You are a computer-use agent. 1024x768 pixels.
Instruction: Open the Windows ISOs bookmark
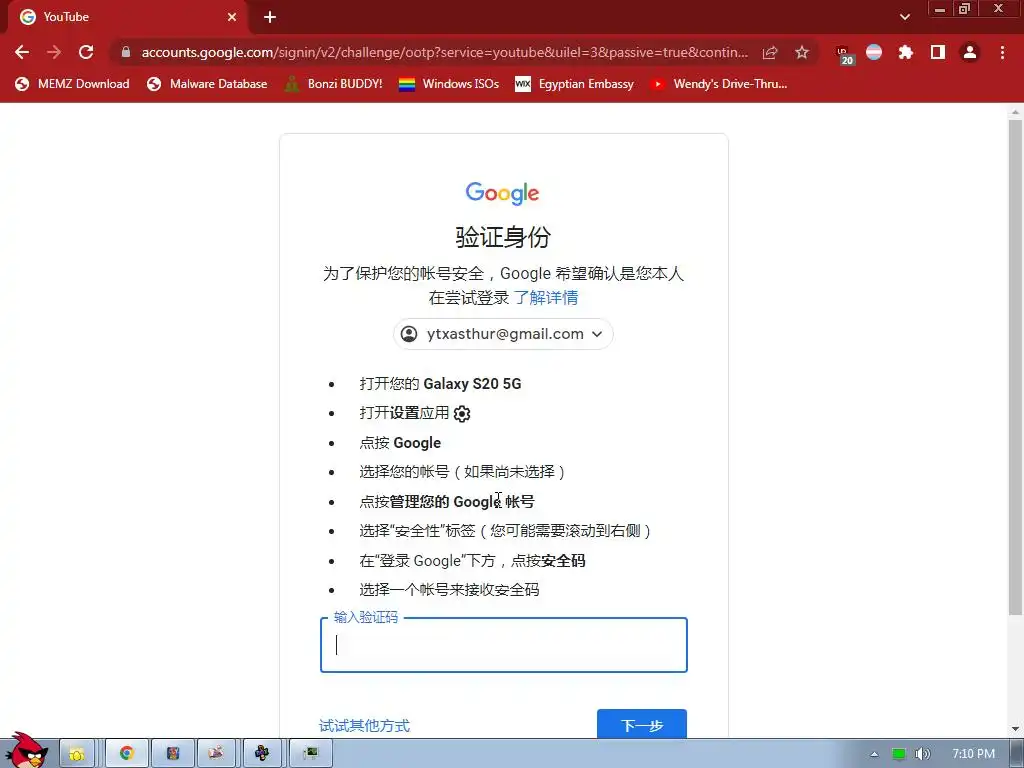[449, 84]
